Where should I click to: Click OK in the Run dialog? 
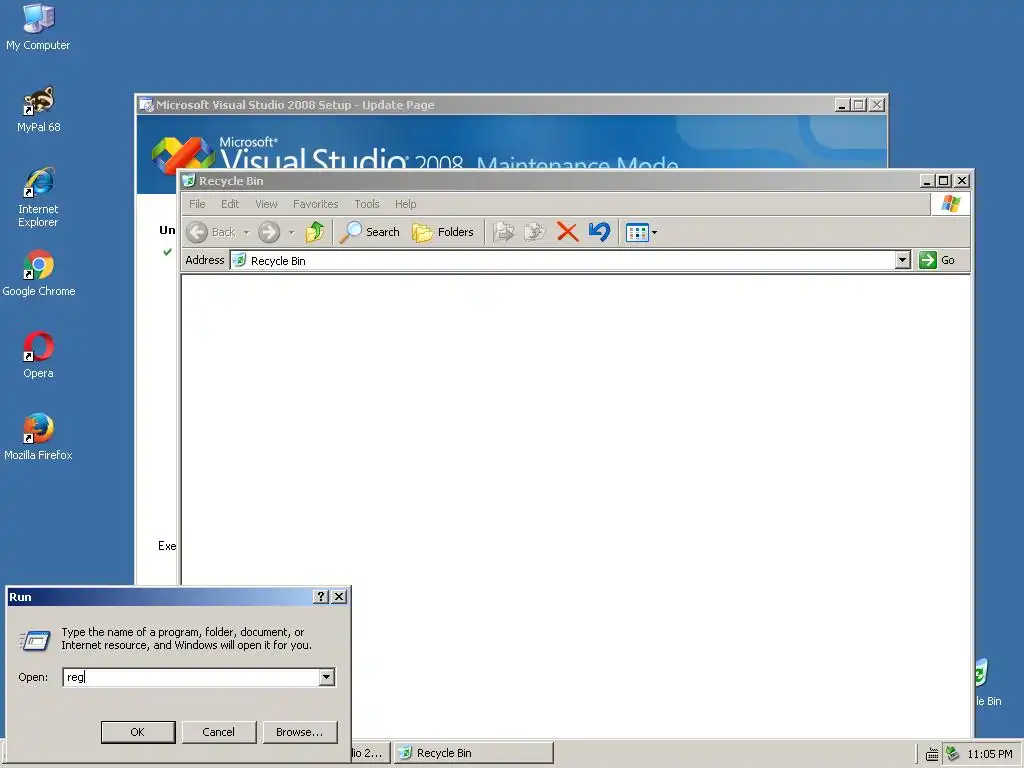click(138, 731)
